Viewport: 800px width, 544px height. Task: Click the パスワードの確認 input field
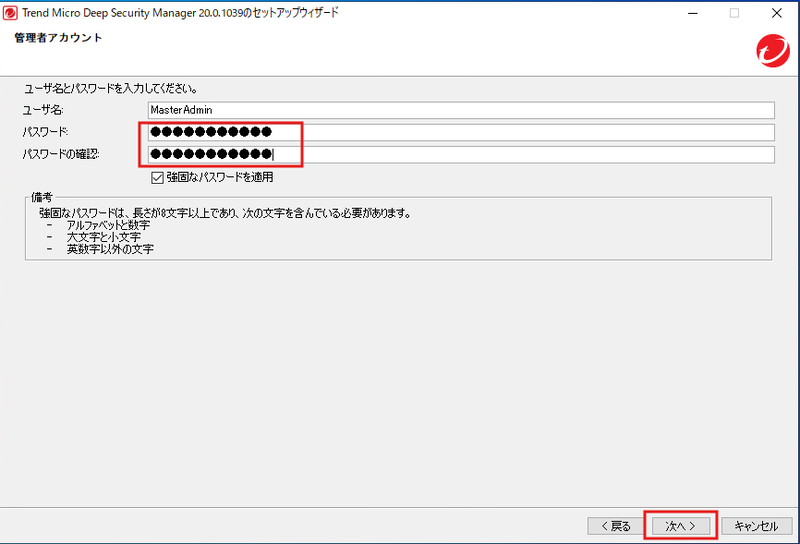click(461, 154)
